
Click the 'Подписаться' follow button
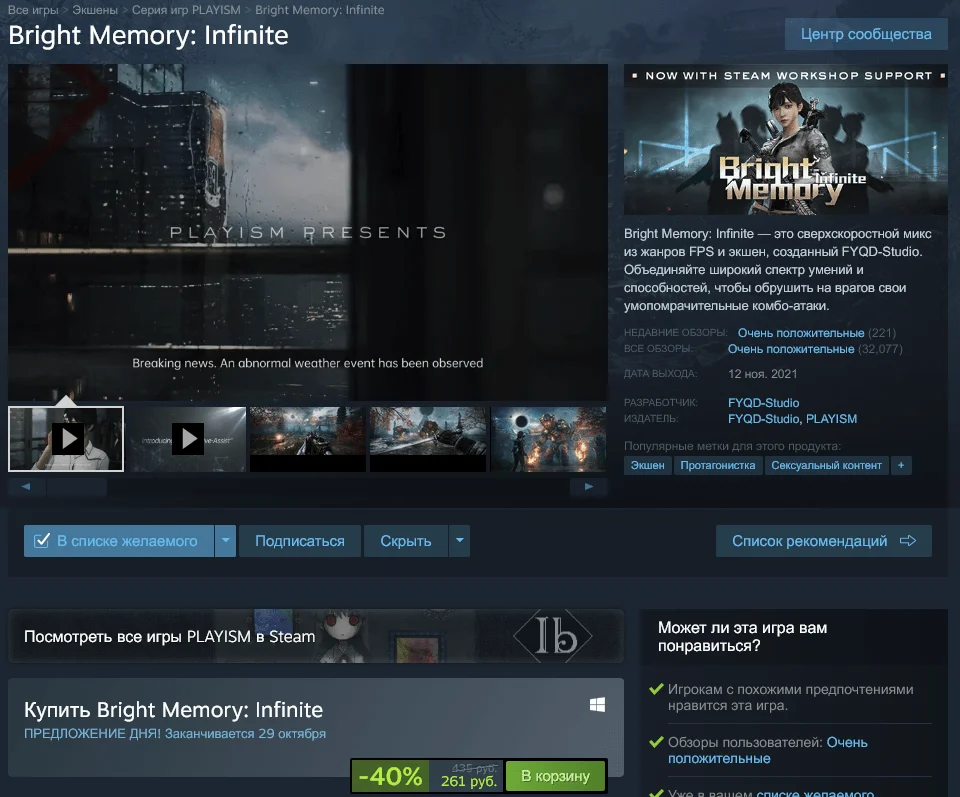(299, 541)
